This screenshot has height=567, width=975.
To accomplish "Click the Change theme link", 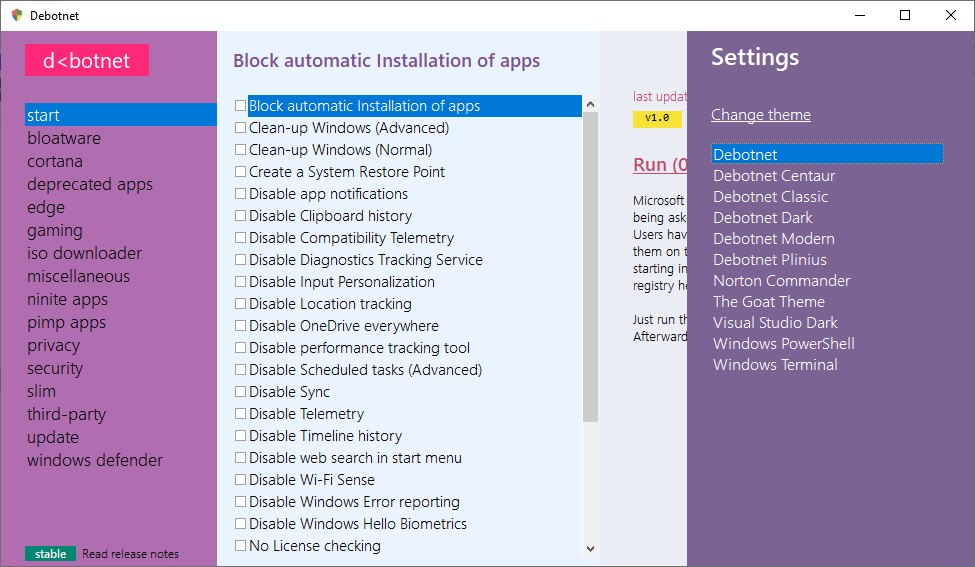I will click(x=761, y=115).
